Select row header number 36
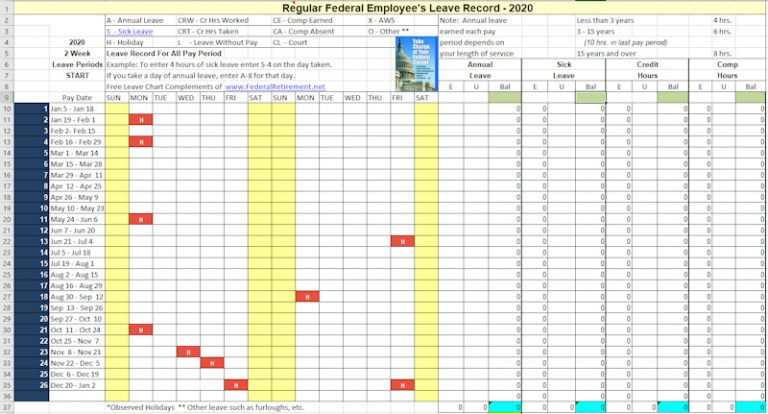The height and width of the screenshot is (414, 768). click(x=5, y=395)
